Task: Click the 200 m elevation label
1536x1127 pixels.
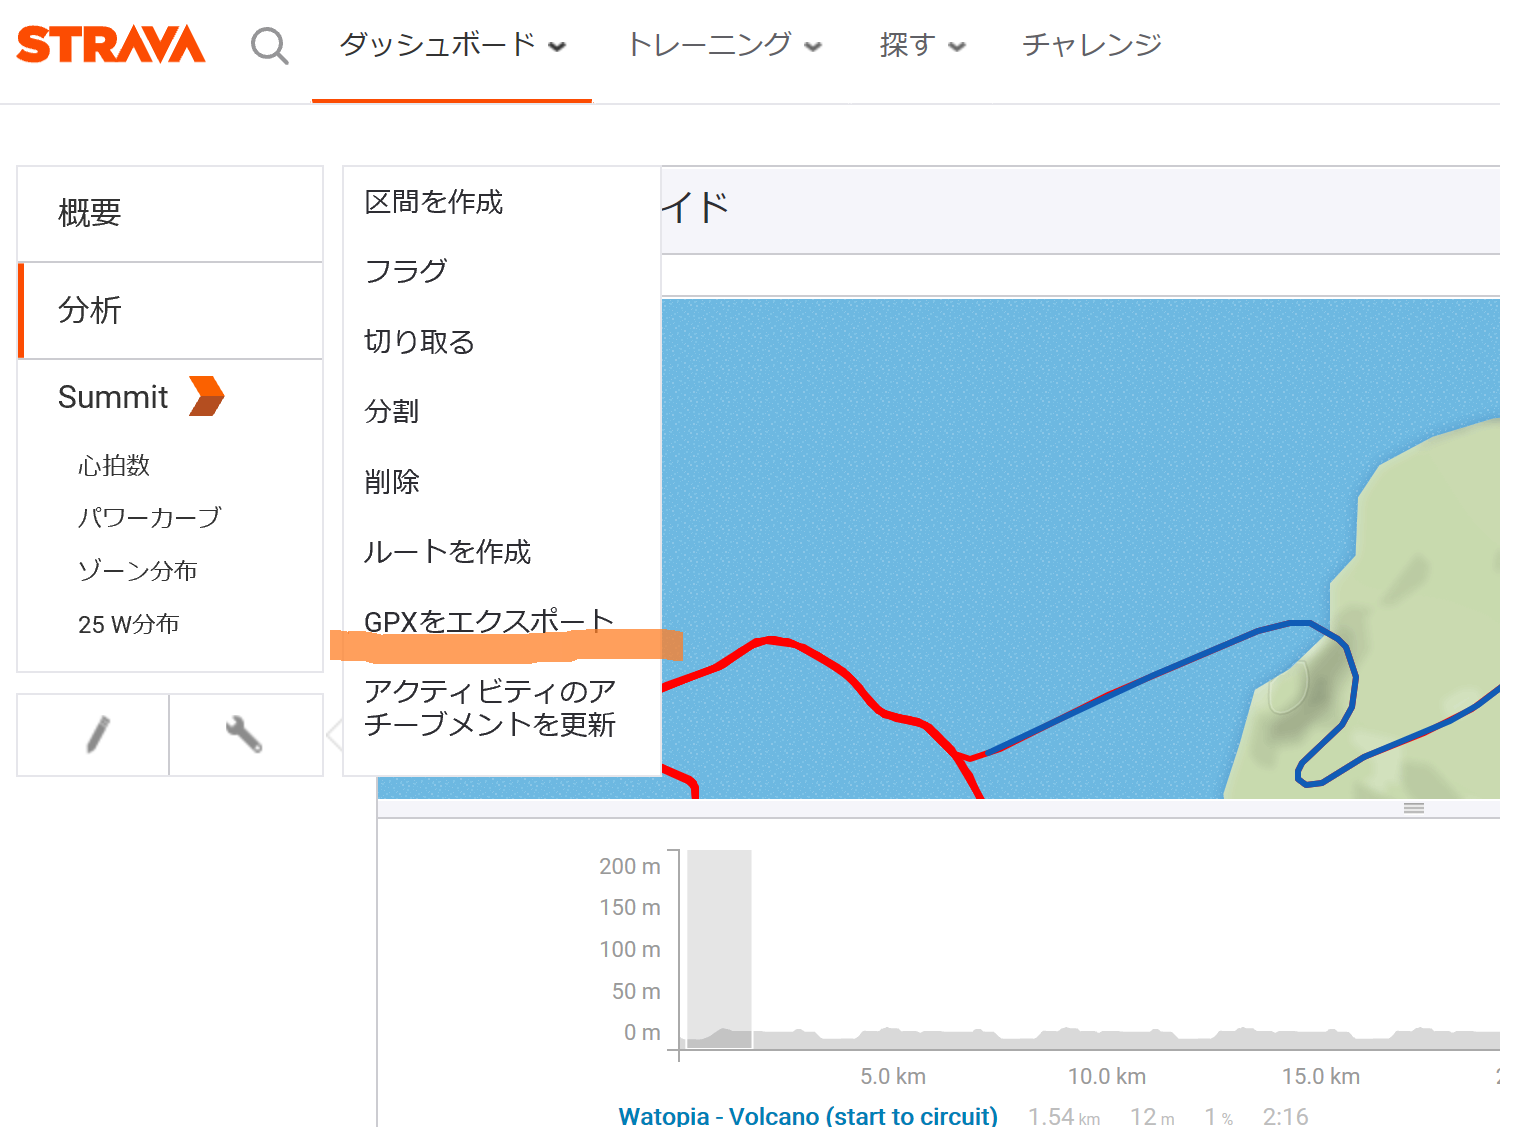Action: 630,866
